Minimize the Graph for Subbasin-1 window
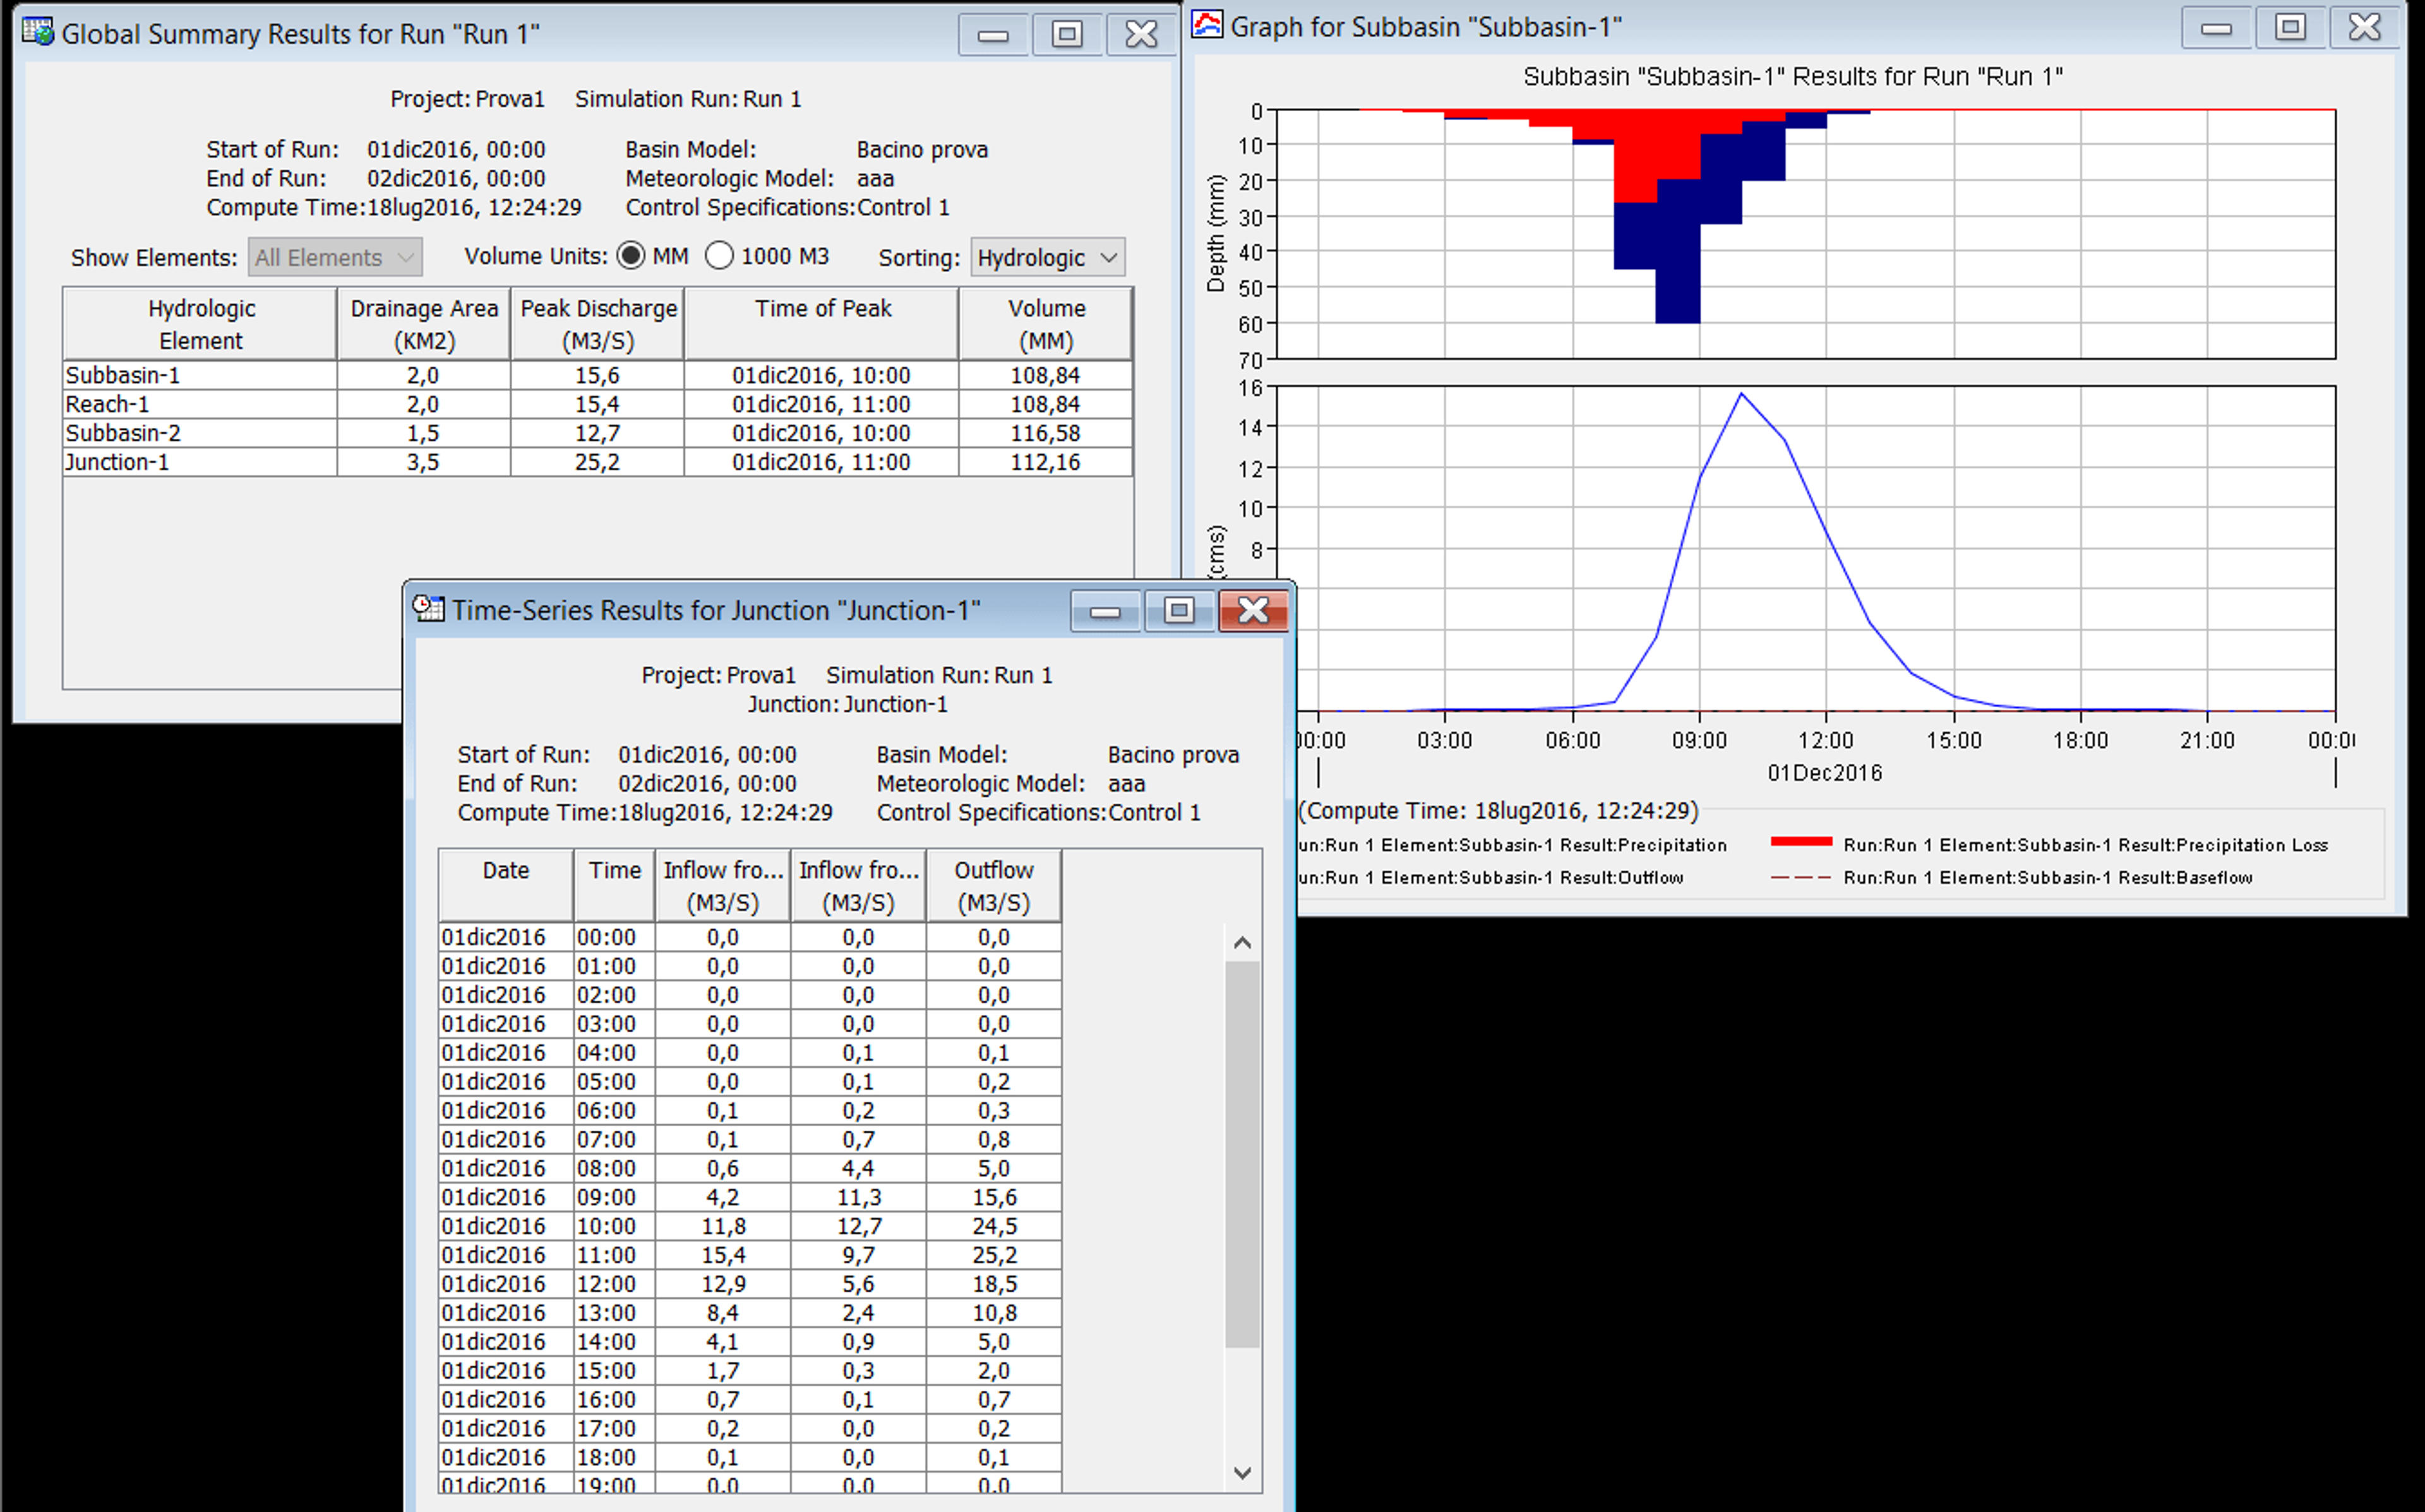Viewport: 2425px width, 1512px height. coord(2216,27)
